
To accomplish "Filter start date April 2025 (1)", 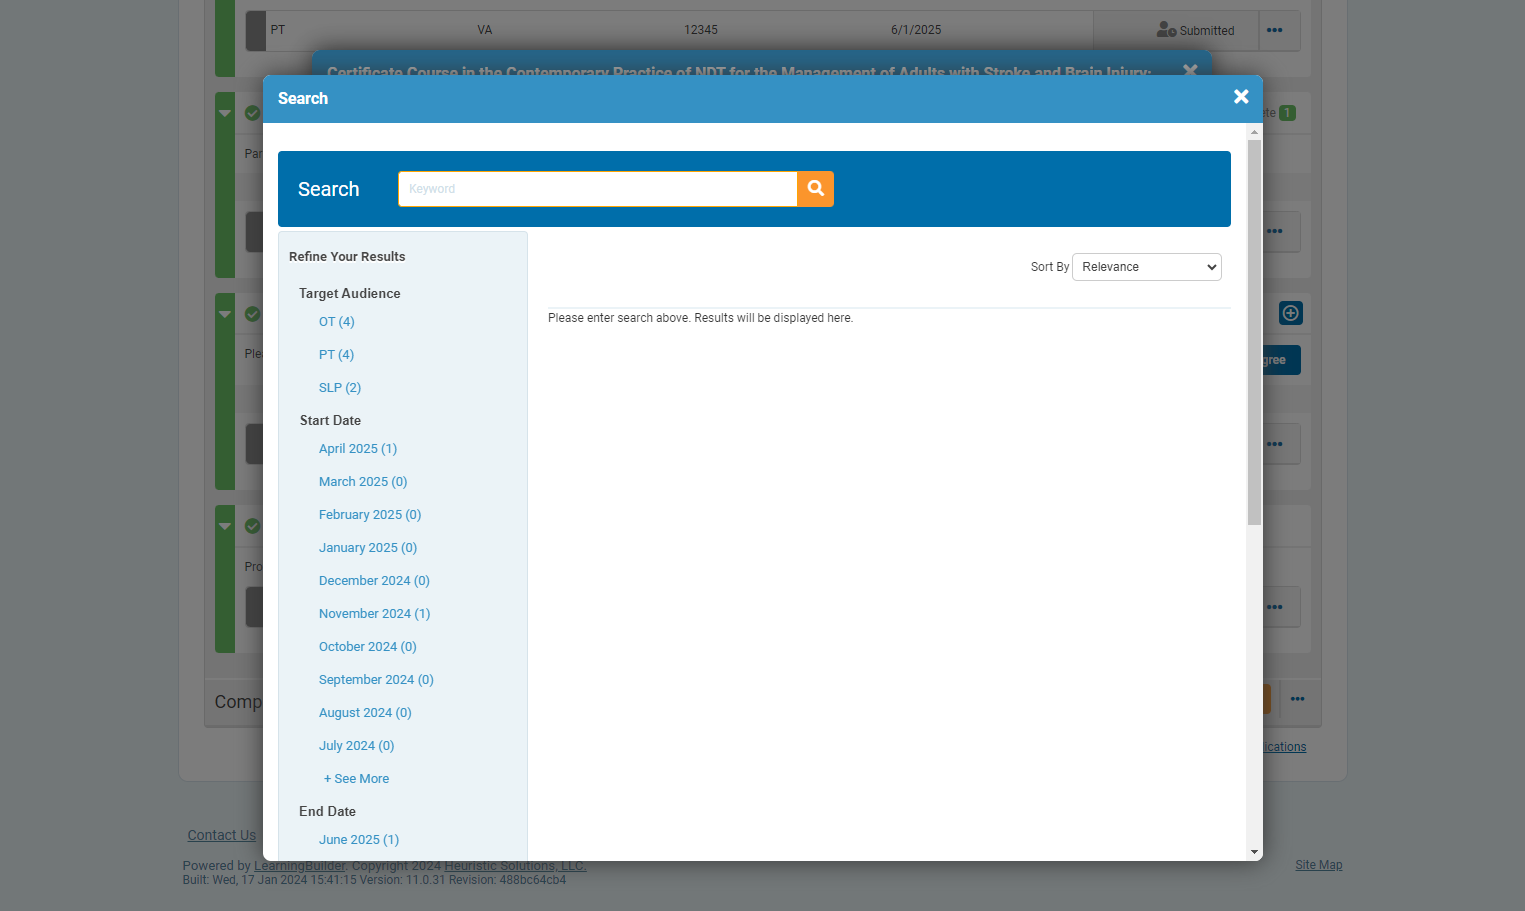I will point(358,449).
